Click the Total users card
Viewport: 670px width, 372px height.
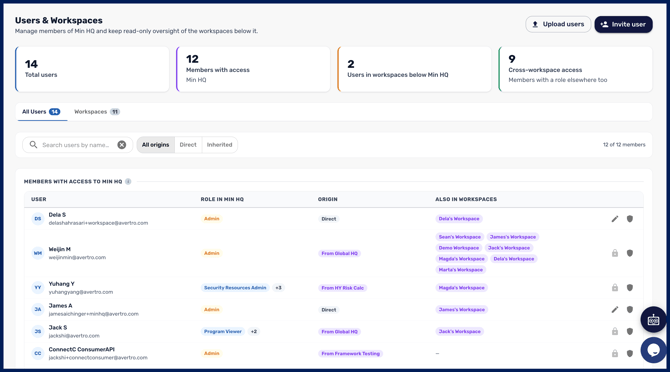92,69
